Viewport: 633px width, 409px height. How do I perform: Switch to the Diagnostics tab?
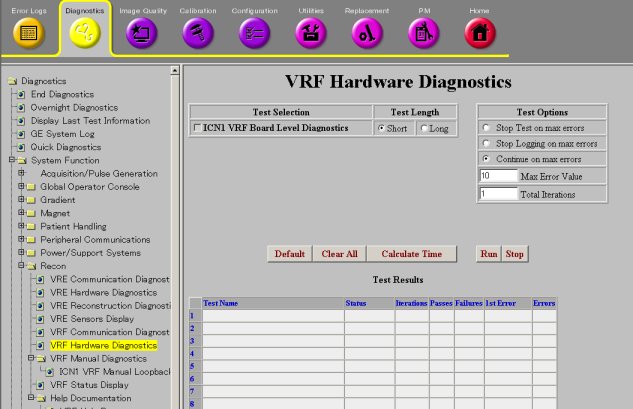click(x=85, y=32)
